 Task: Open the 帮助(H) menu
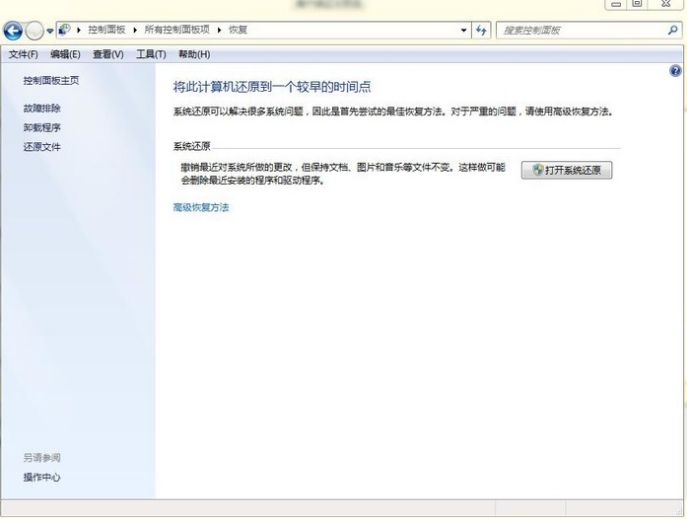[193, 54]
